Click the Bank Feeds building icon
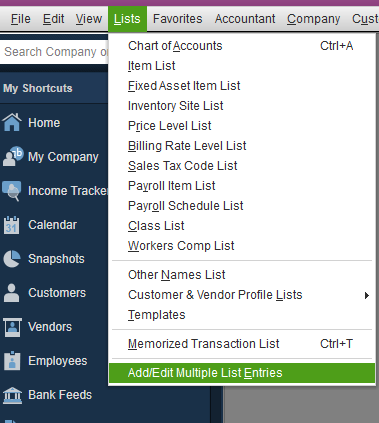The width and height of the screenshot is (379, 423). click(12, 395)
